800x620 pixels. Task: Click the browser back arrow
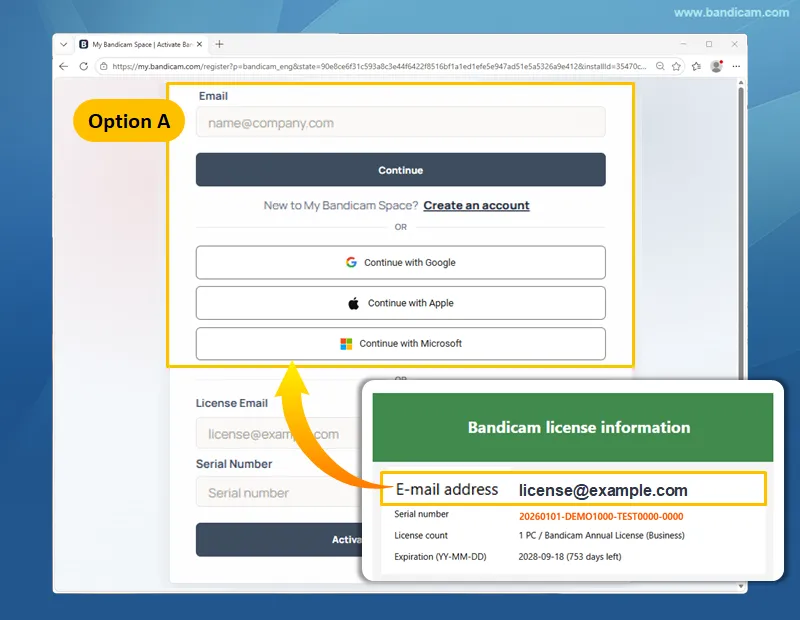click(63, 66)
